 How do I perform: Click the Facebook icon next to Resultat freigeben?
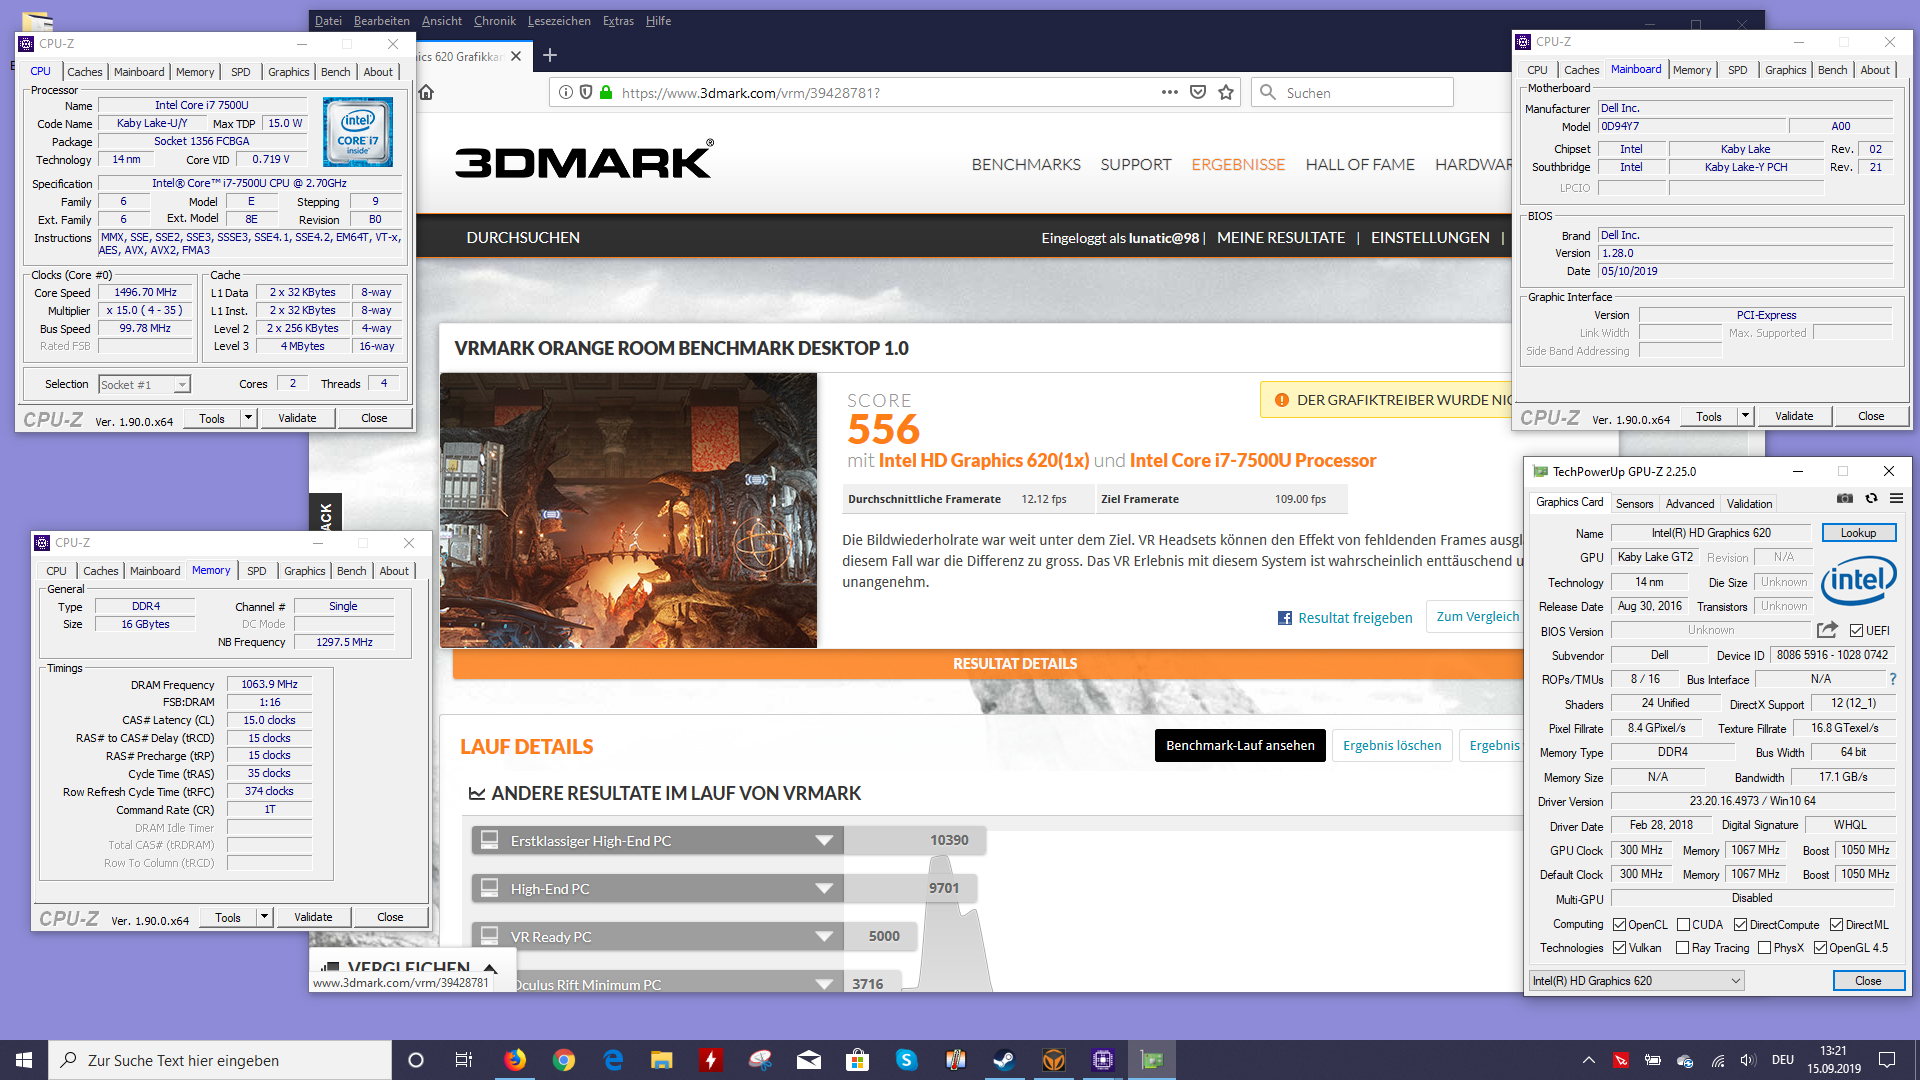pyautogui.click(x=1285, y=618)
